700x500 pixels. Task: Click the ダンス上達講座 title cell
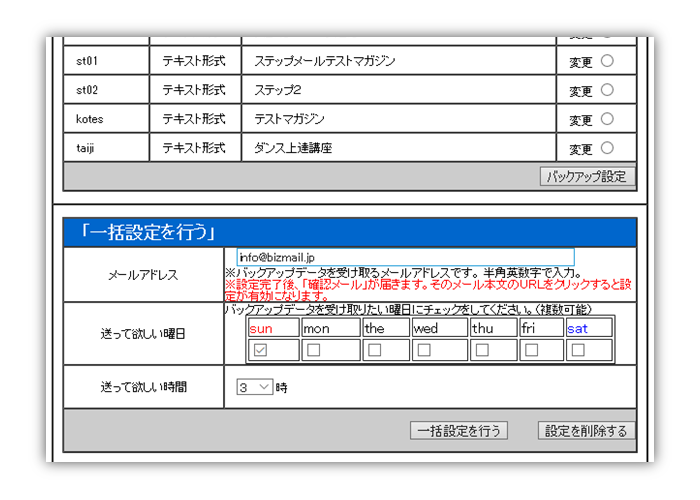(399, 148)
